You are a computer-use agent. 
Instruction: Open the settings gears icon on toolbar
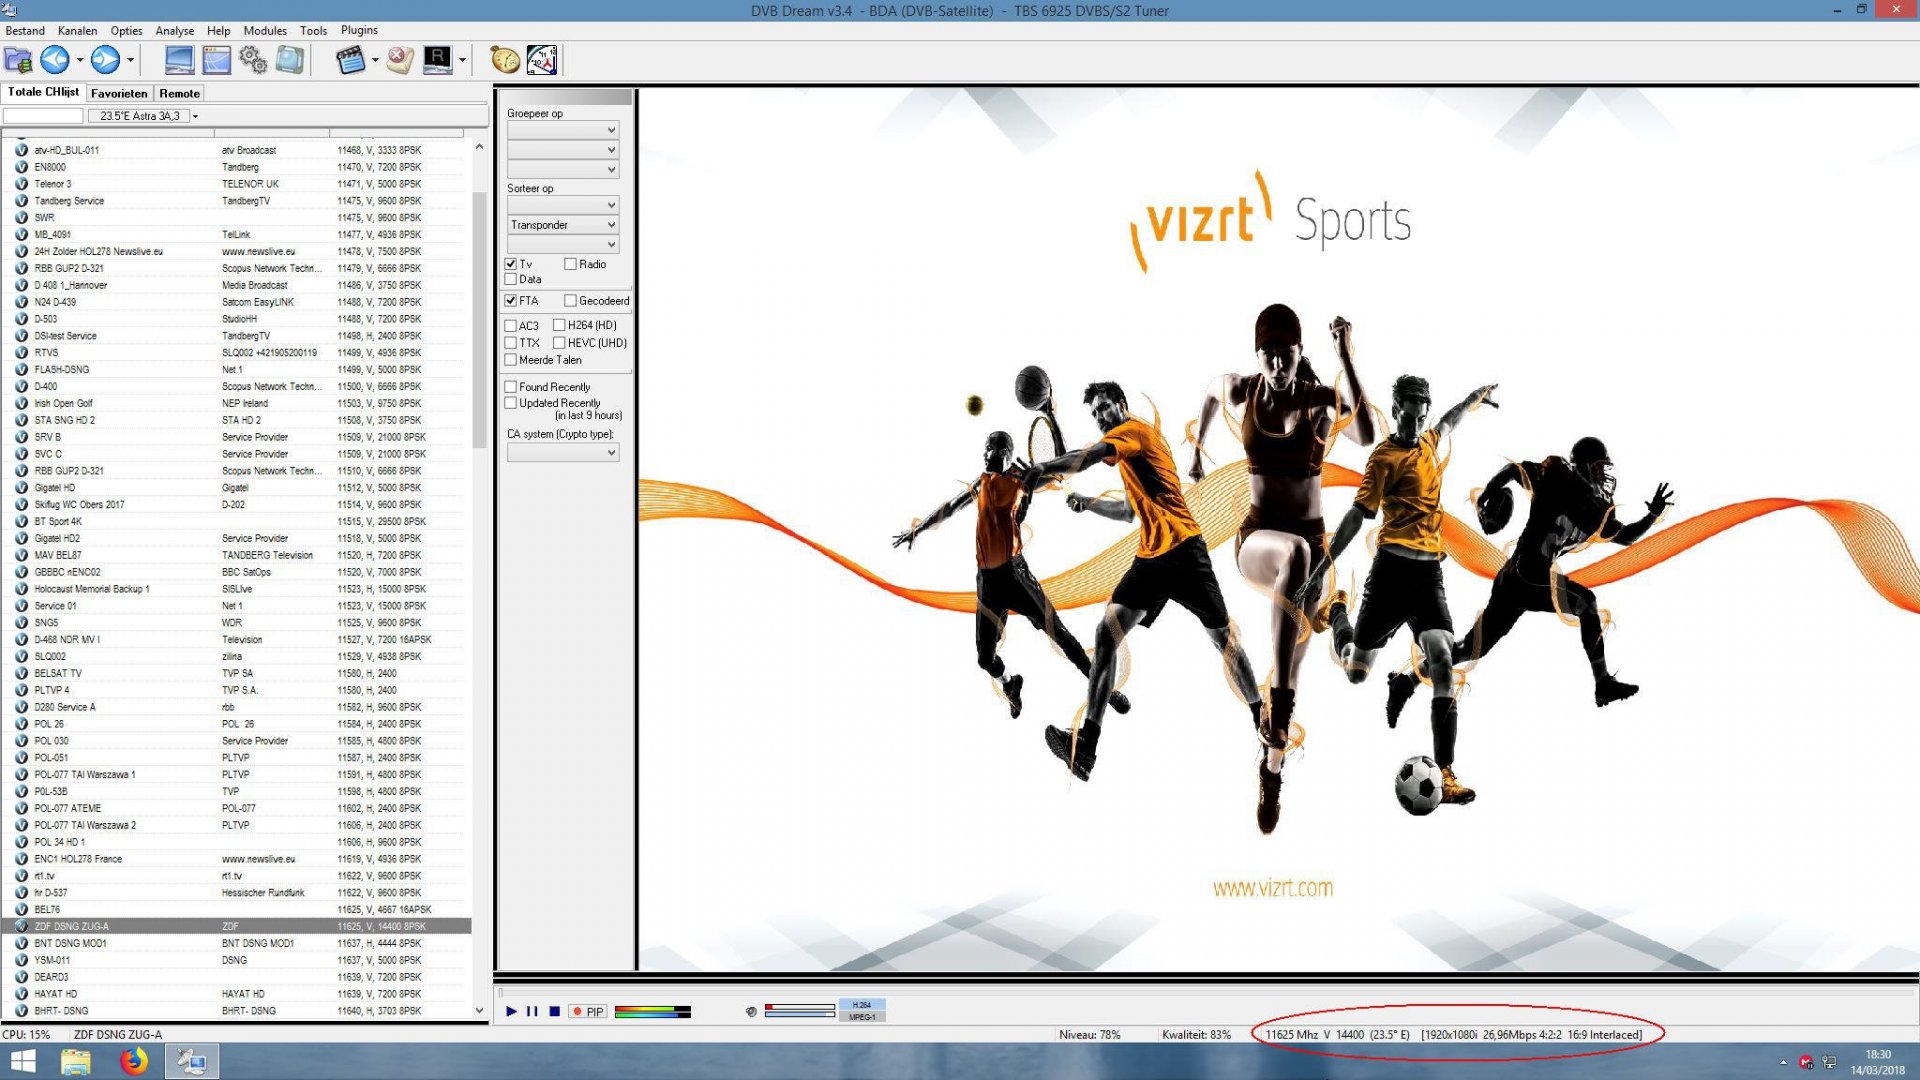click(252, 60)
